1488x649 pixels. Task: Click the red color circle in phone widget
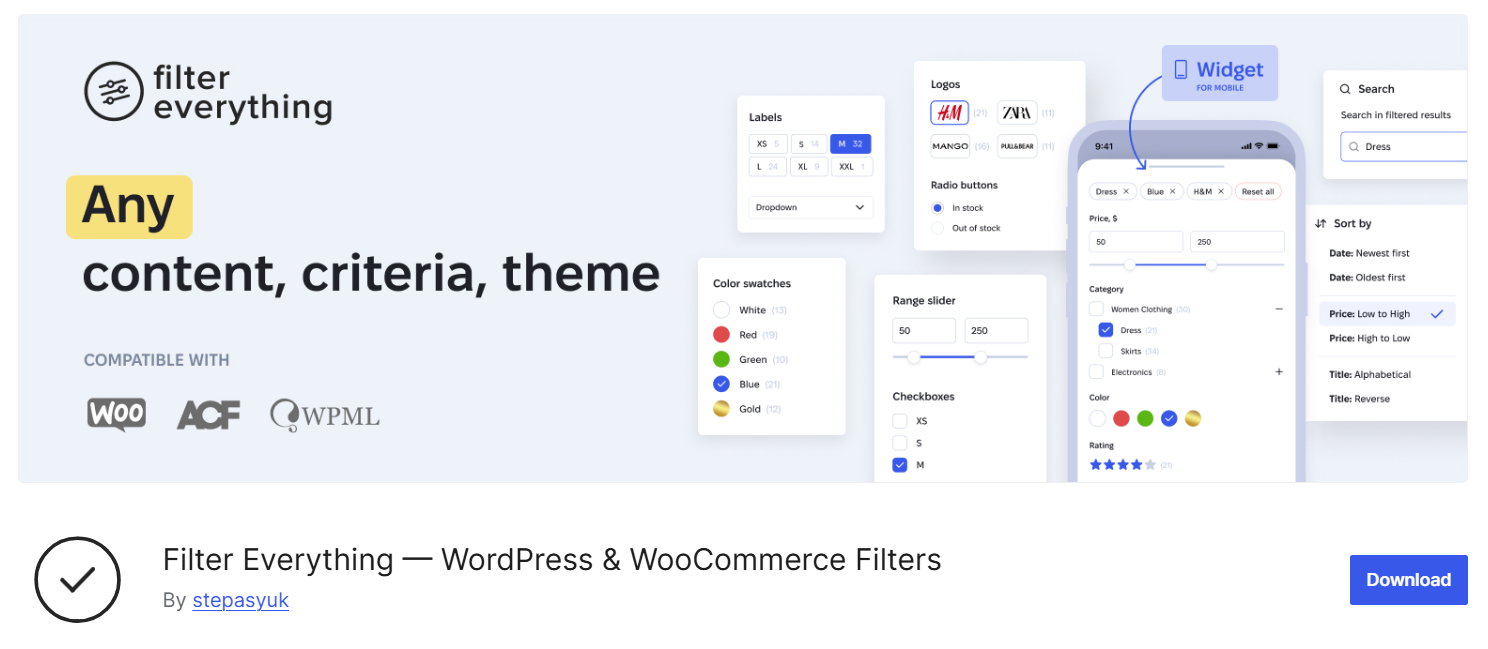click(1122, 419)
